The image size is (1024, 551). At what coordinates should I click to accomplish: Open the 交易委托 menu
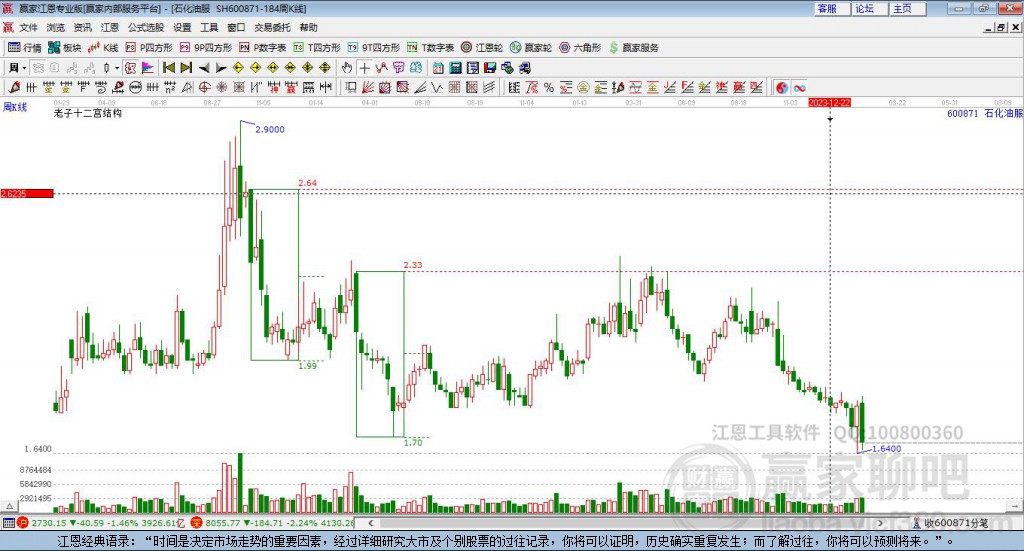(272, 27)
